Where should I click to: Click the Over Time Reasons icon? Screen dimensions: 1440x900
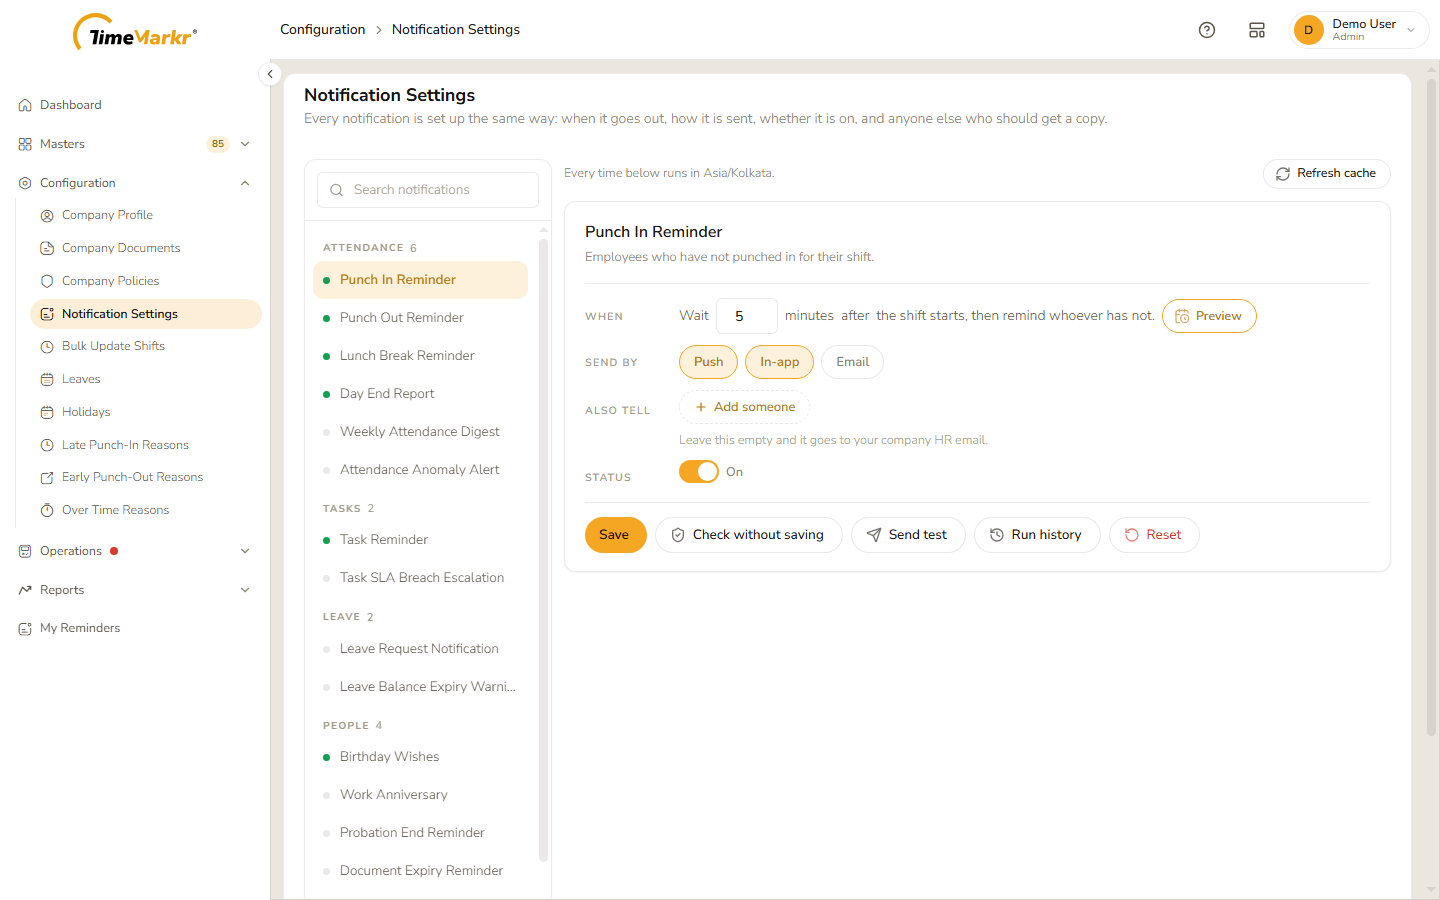point(47,510)
